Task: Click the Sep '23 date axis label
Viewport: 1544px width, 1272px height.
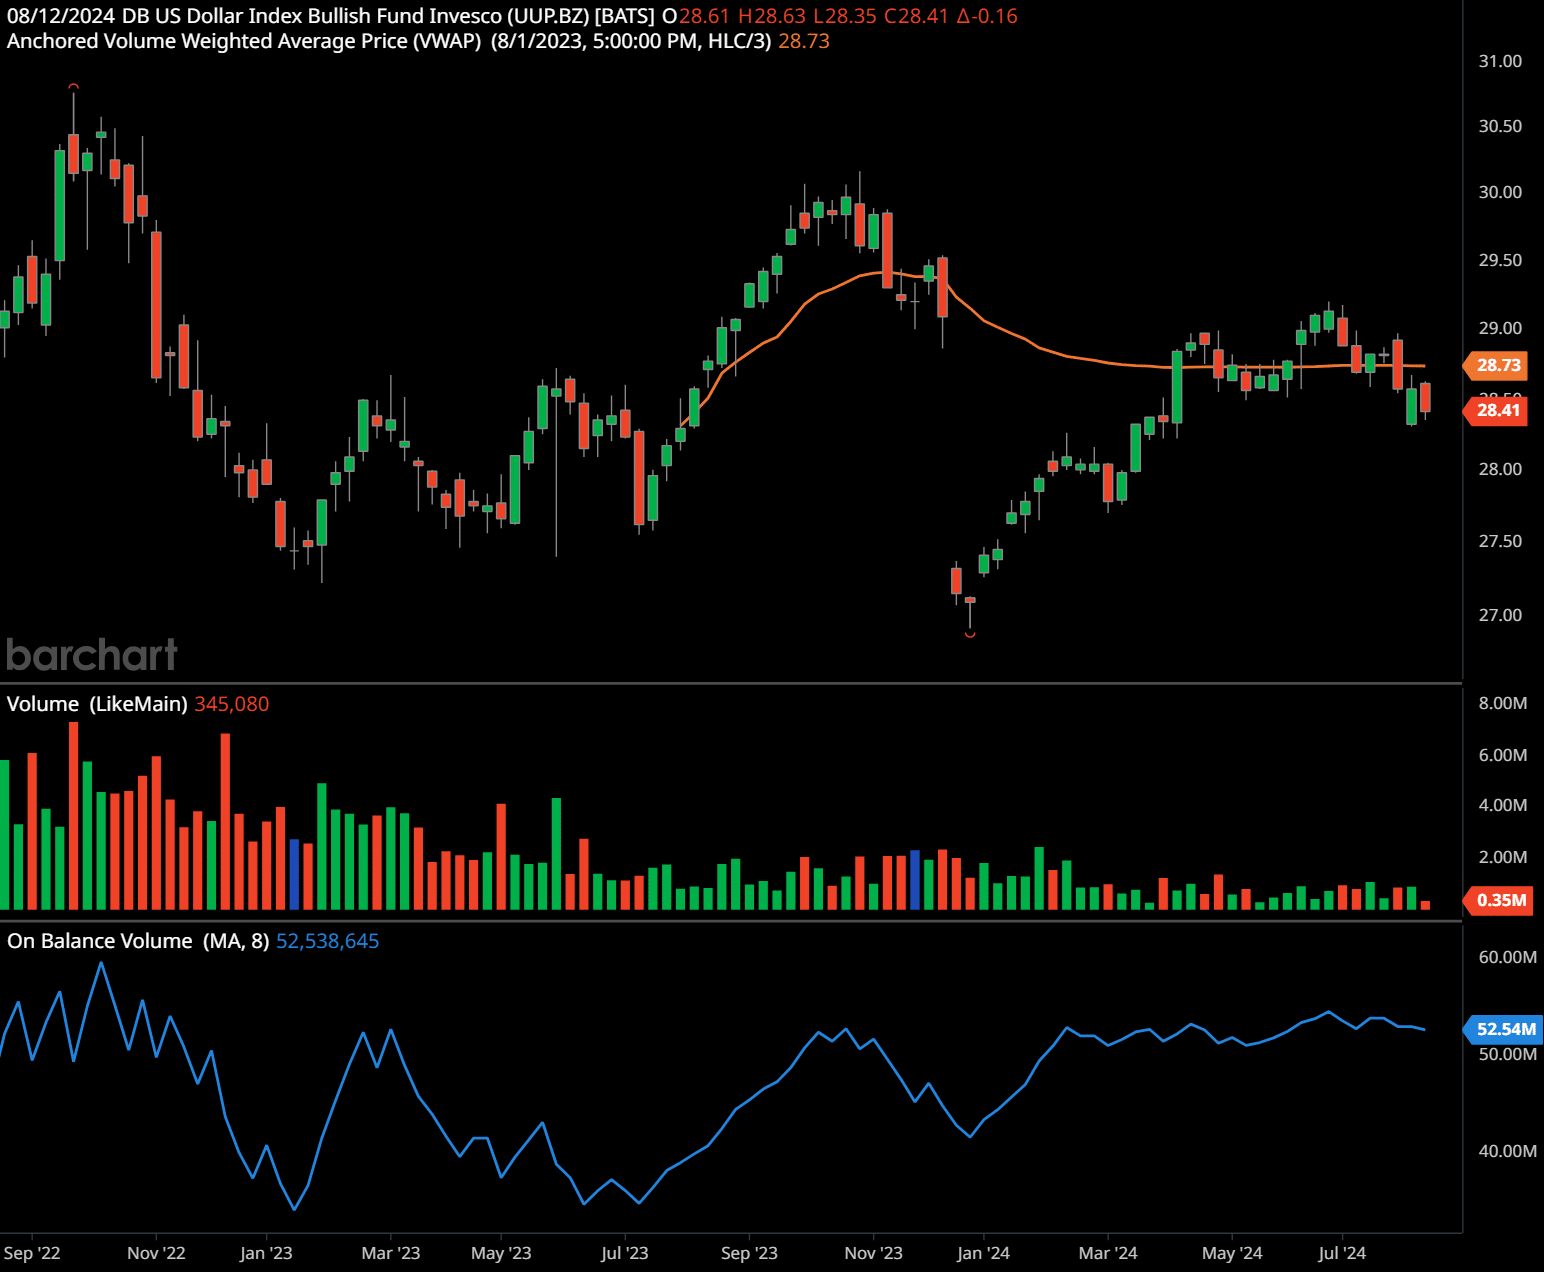Action: (x=749, y=1253)
